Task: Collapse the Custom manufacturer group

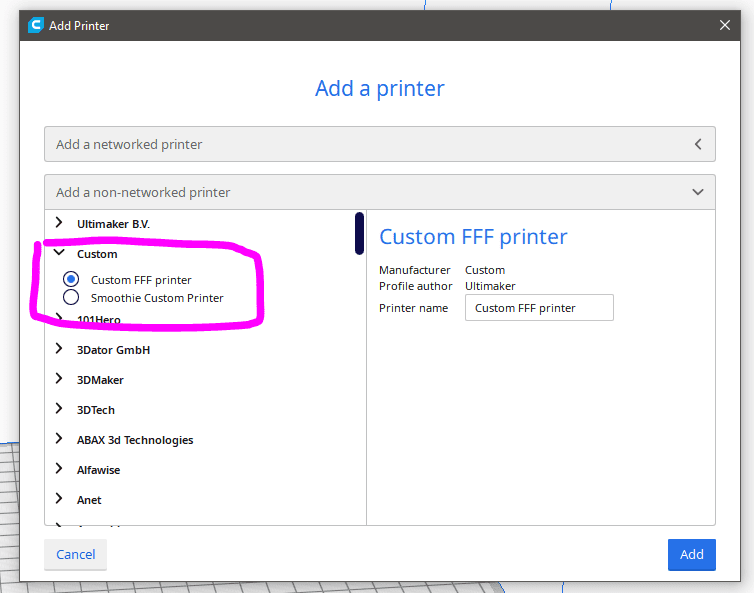Action: 59,254
